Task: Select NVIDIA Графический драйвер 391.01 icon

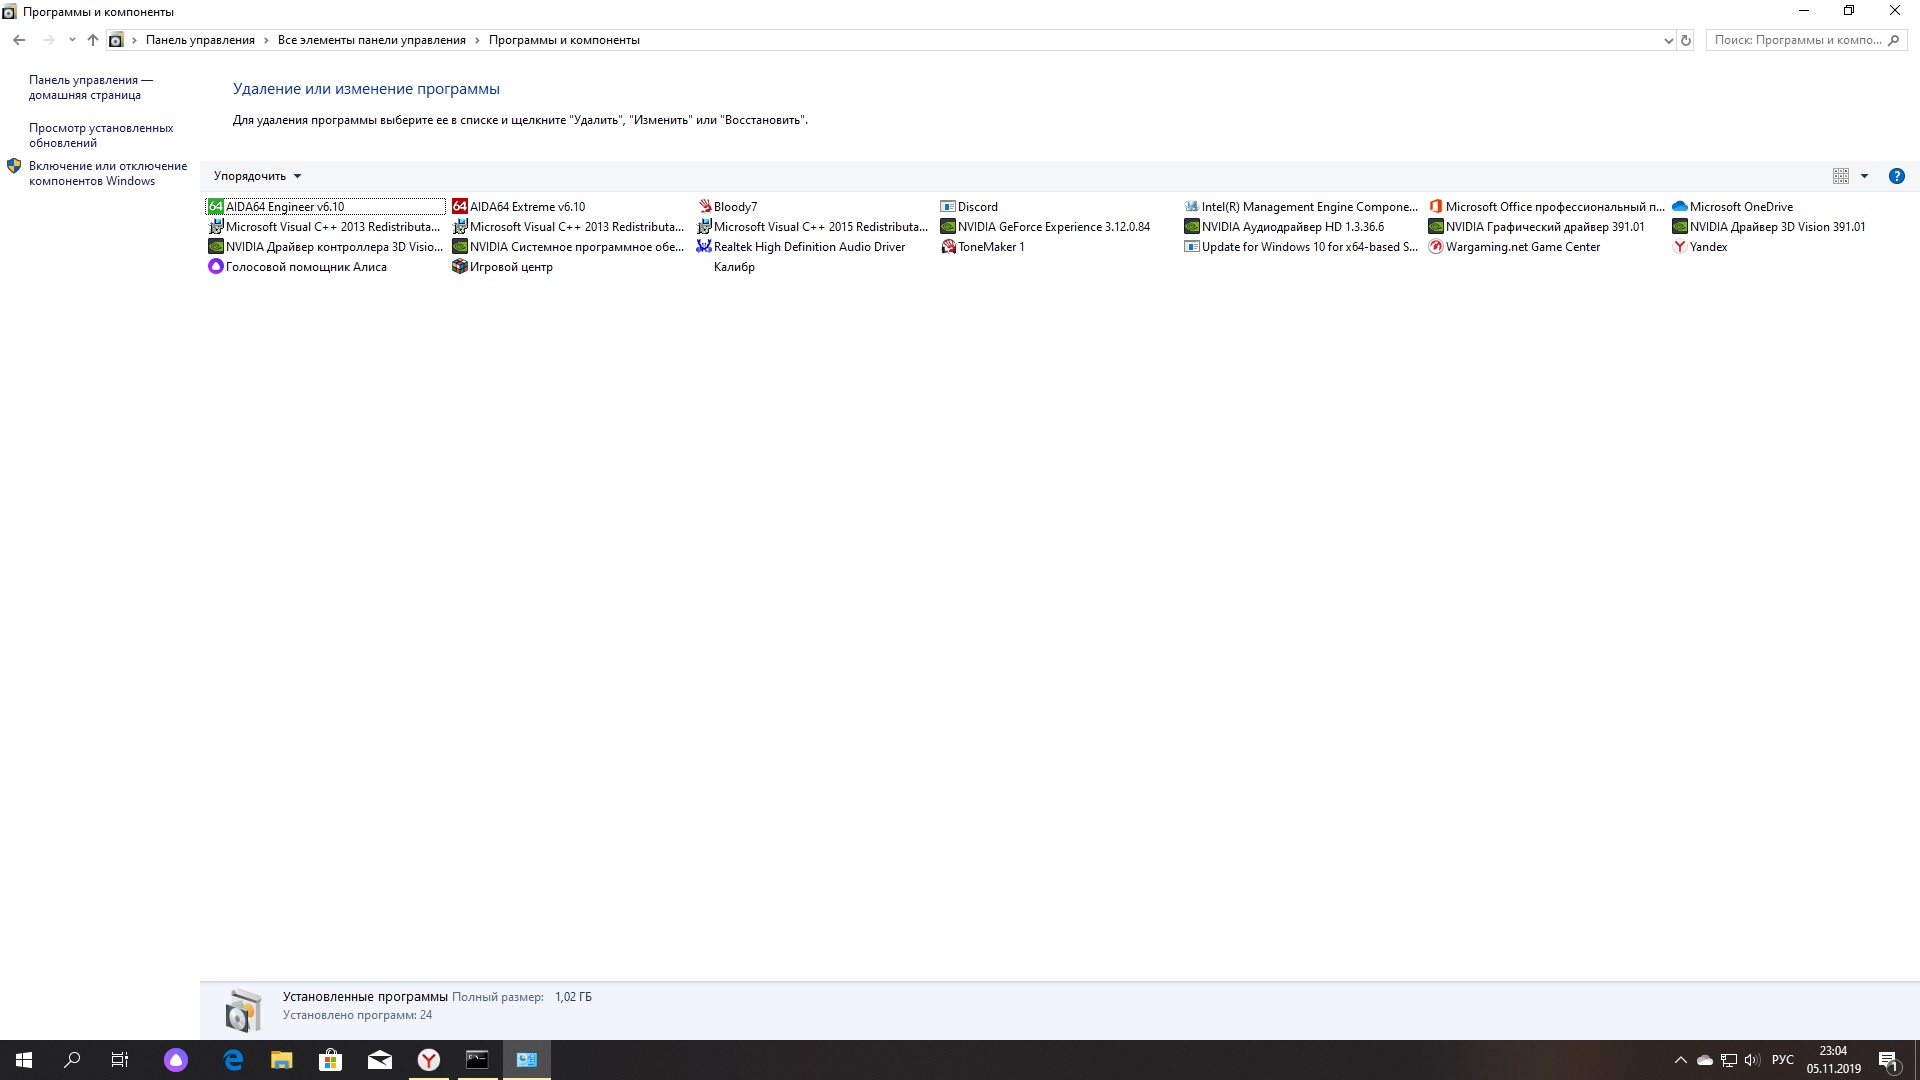Action: (1436, 227)
